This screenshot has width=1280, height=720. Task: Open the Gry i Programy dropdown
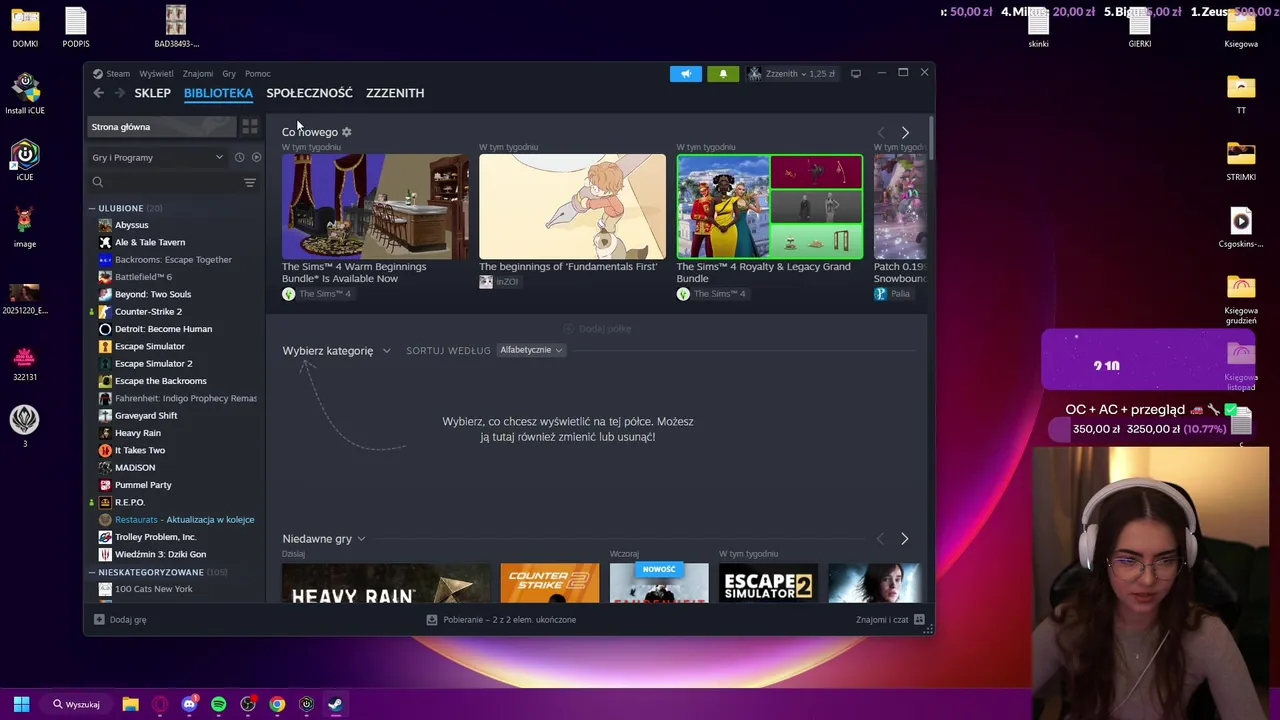(158, 157)
